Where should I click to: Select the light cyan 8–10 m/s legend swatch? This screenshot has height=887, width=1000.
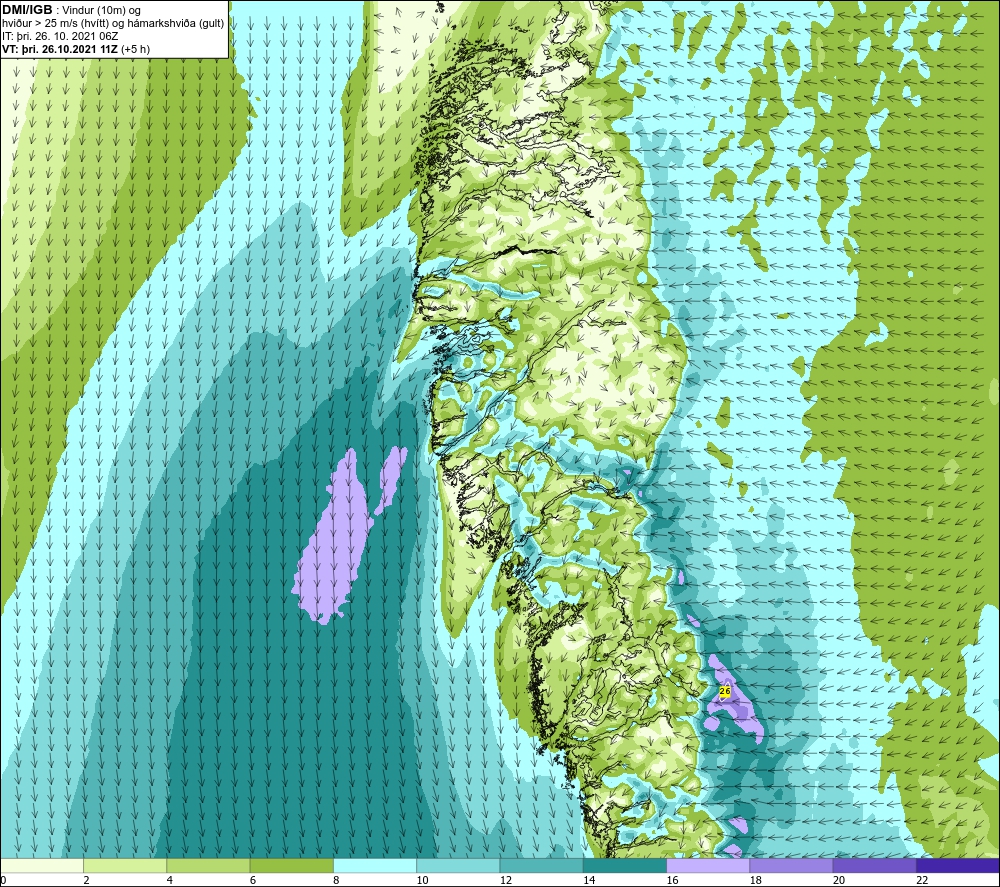click(375, 865)
